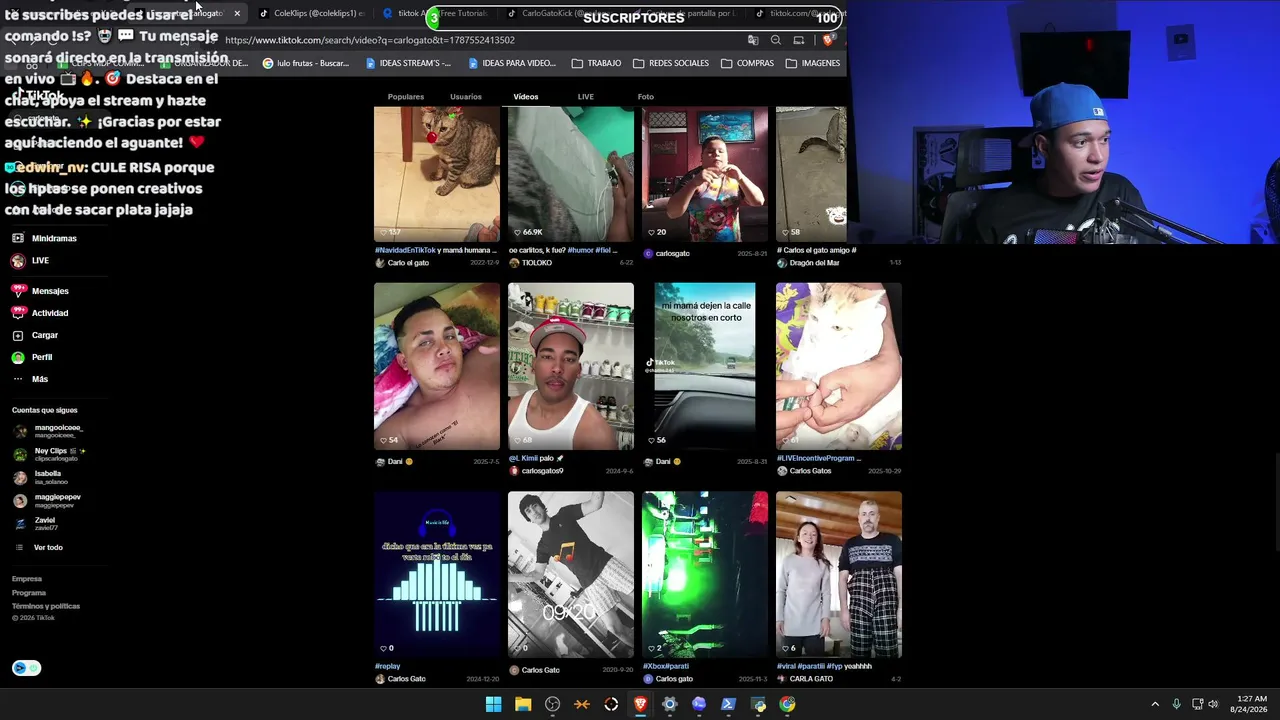Open the TRABAJO bookmarks folder
Viewport: 1280px width, 720px height.
[x=596, y=63]
